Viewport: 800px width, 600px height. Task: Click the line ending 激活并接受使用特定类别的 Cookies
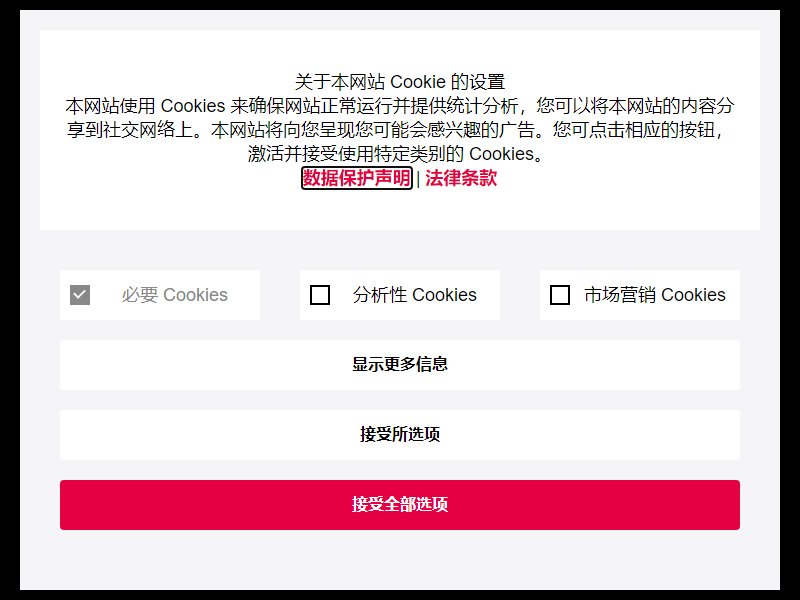tap(396, 154)
